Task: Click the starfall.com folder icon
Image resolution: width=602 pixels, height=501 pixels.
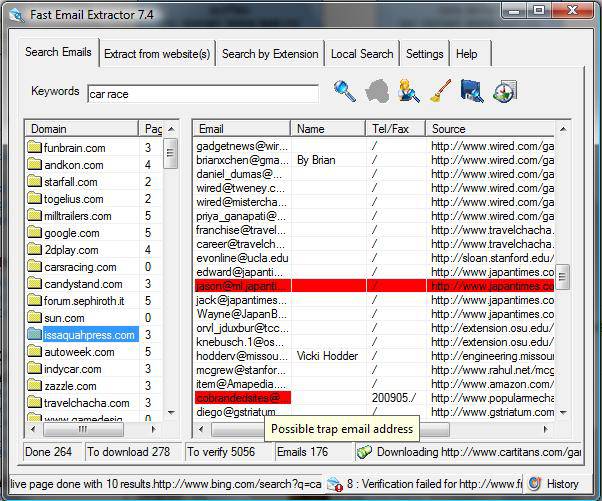Action: 35,181
